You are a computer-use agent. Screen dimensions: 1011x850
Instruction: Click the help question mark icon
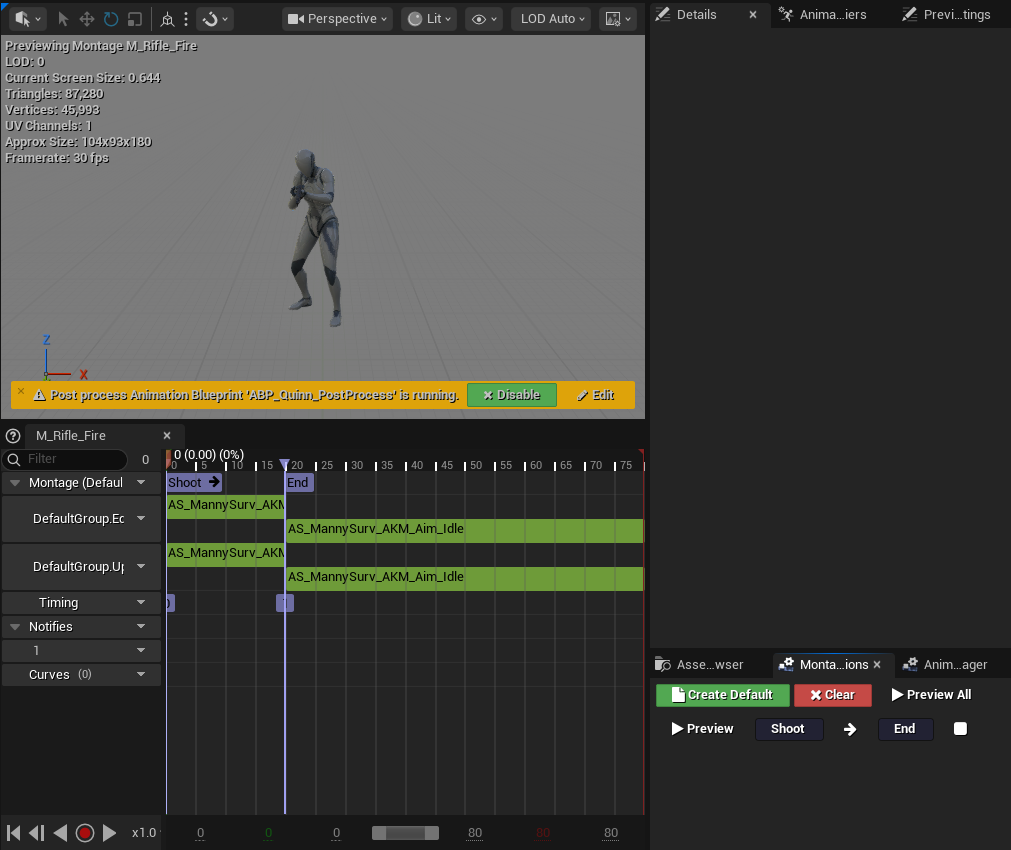13,436
